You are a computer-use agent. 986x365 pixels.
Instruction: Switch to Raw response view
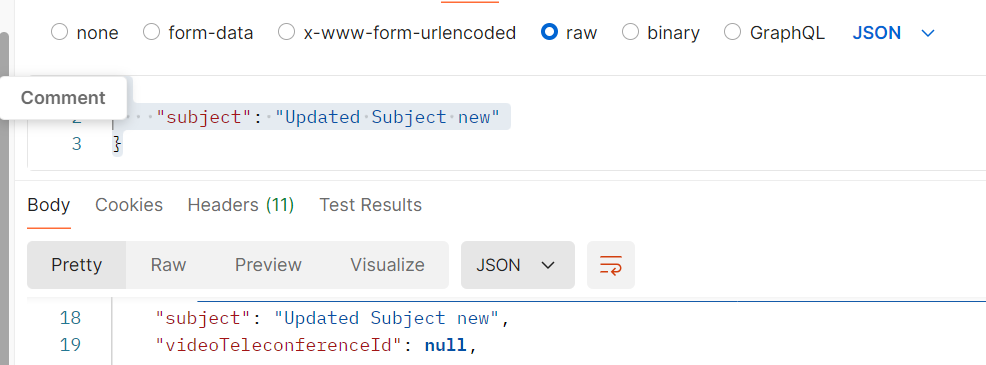click(x=169, y=265)
